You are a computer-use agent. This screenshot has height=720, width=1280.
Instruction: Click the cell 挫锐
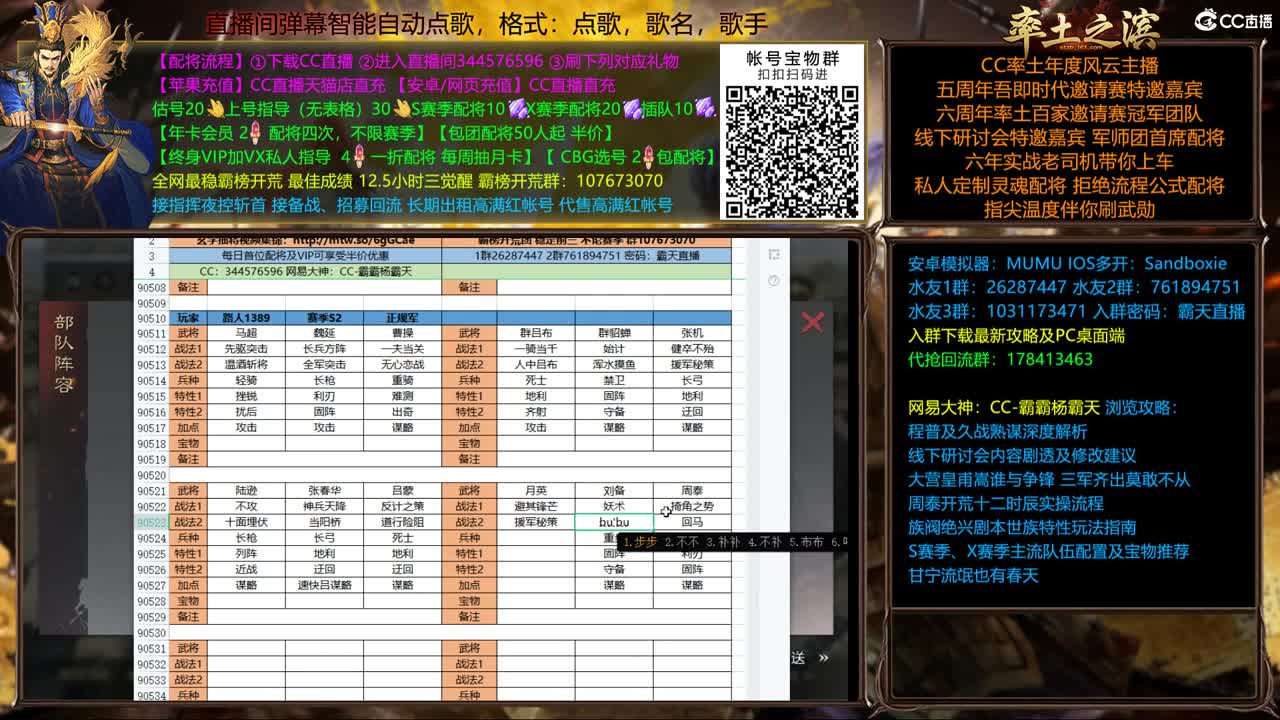coord(246,396)
